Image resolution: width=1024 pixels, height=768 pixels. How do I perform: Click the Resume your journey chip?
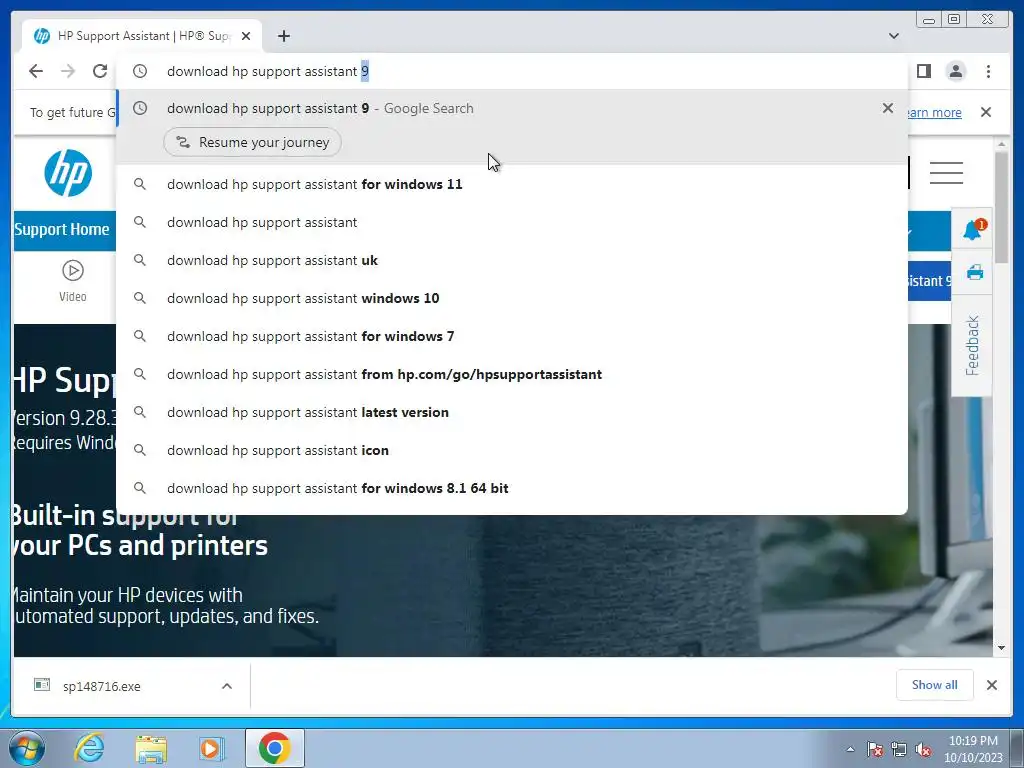click(252, 142)
